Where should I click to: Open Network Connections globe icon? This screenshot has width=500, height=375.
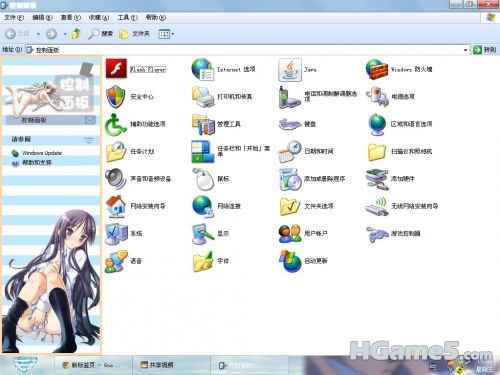203,206
